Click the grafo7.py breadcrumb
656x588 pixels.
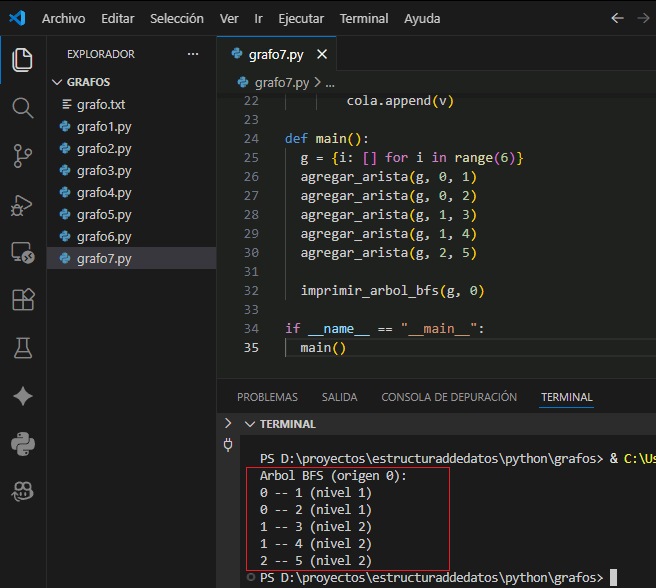[x=282, y=82]
